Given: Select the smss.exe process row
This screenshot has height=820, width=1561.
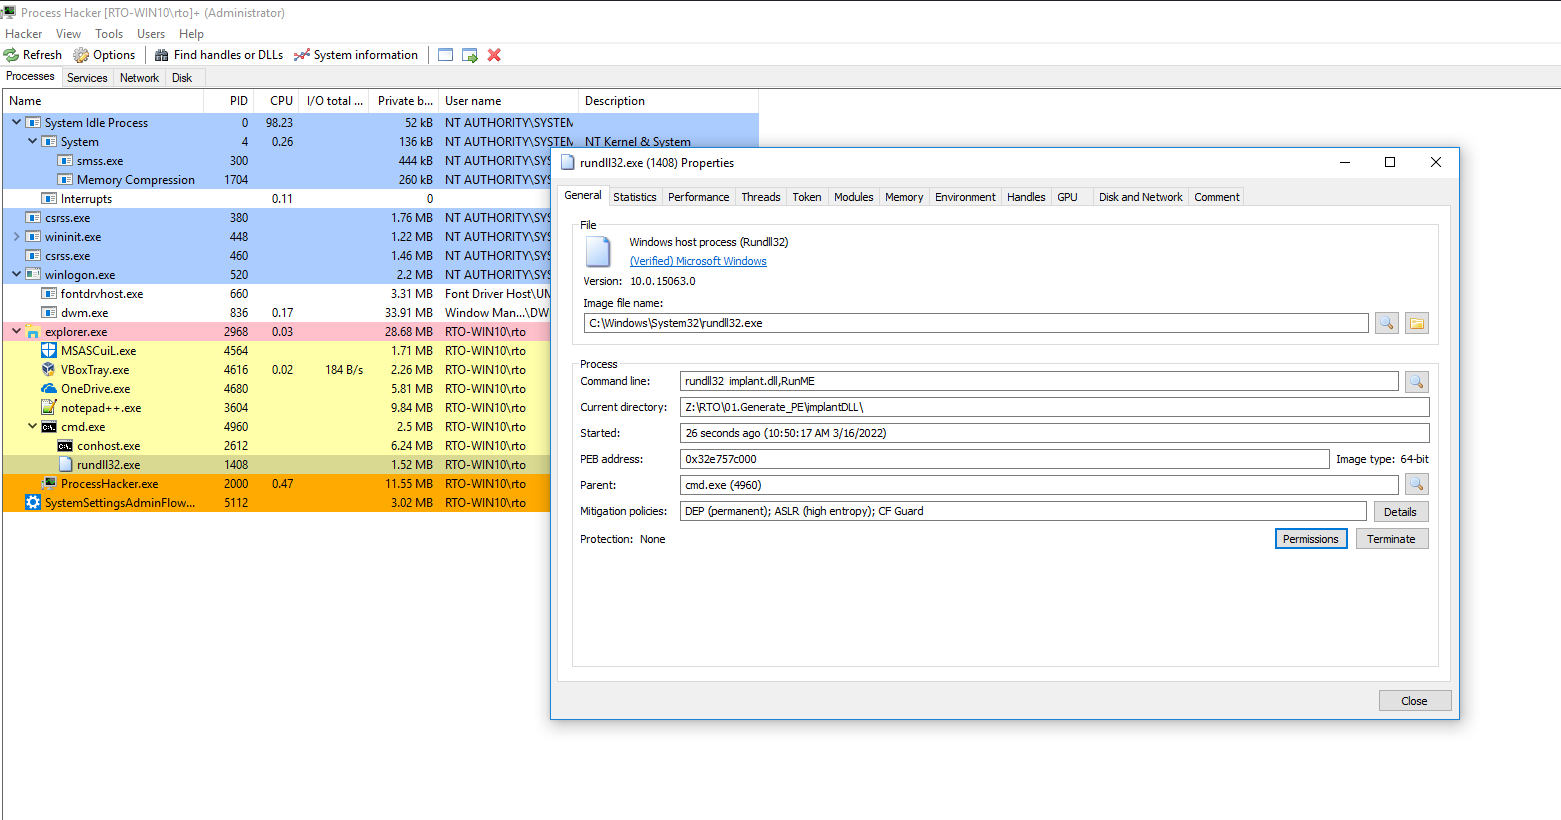Looking at the screenshot, I should click(x=278, y=161).
